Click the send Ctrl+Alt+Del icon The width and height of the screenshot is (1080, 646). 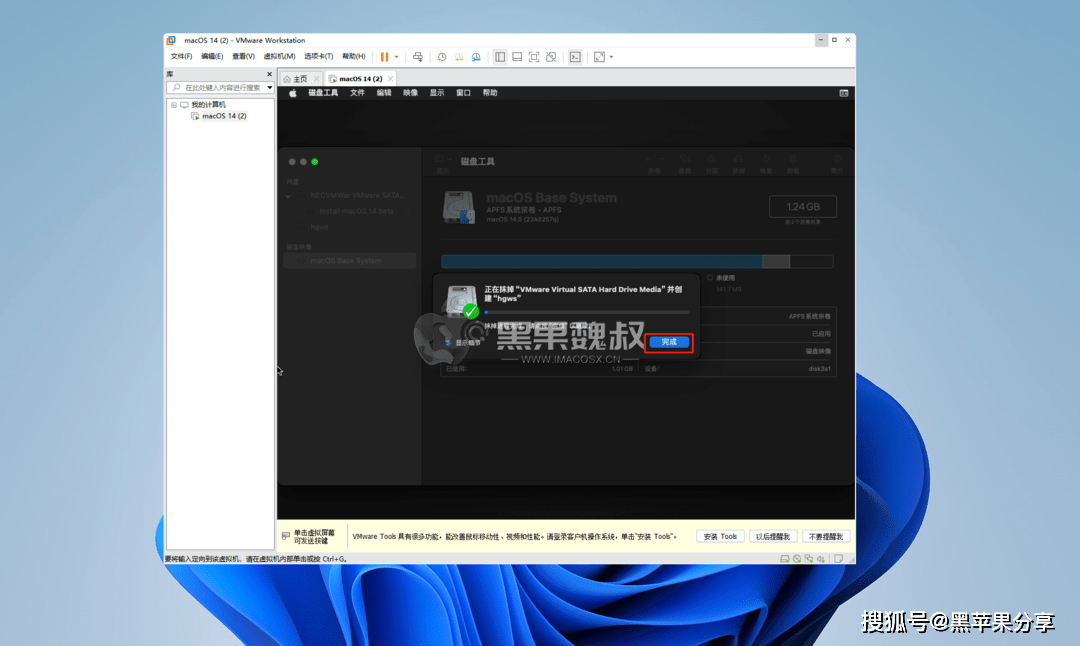click(x=417, y=56)
